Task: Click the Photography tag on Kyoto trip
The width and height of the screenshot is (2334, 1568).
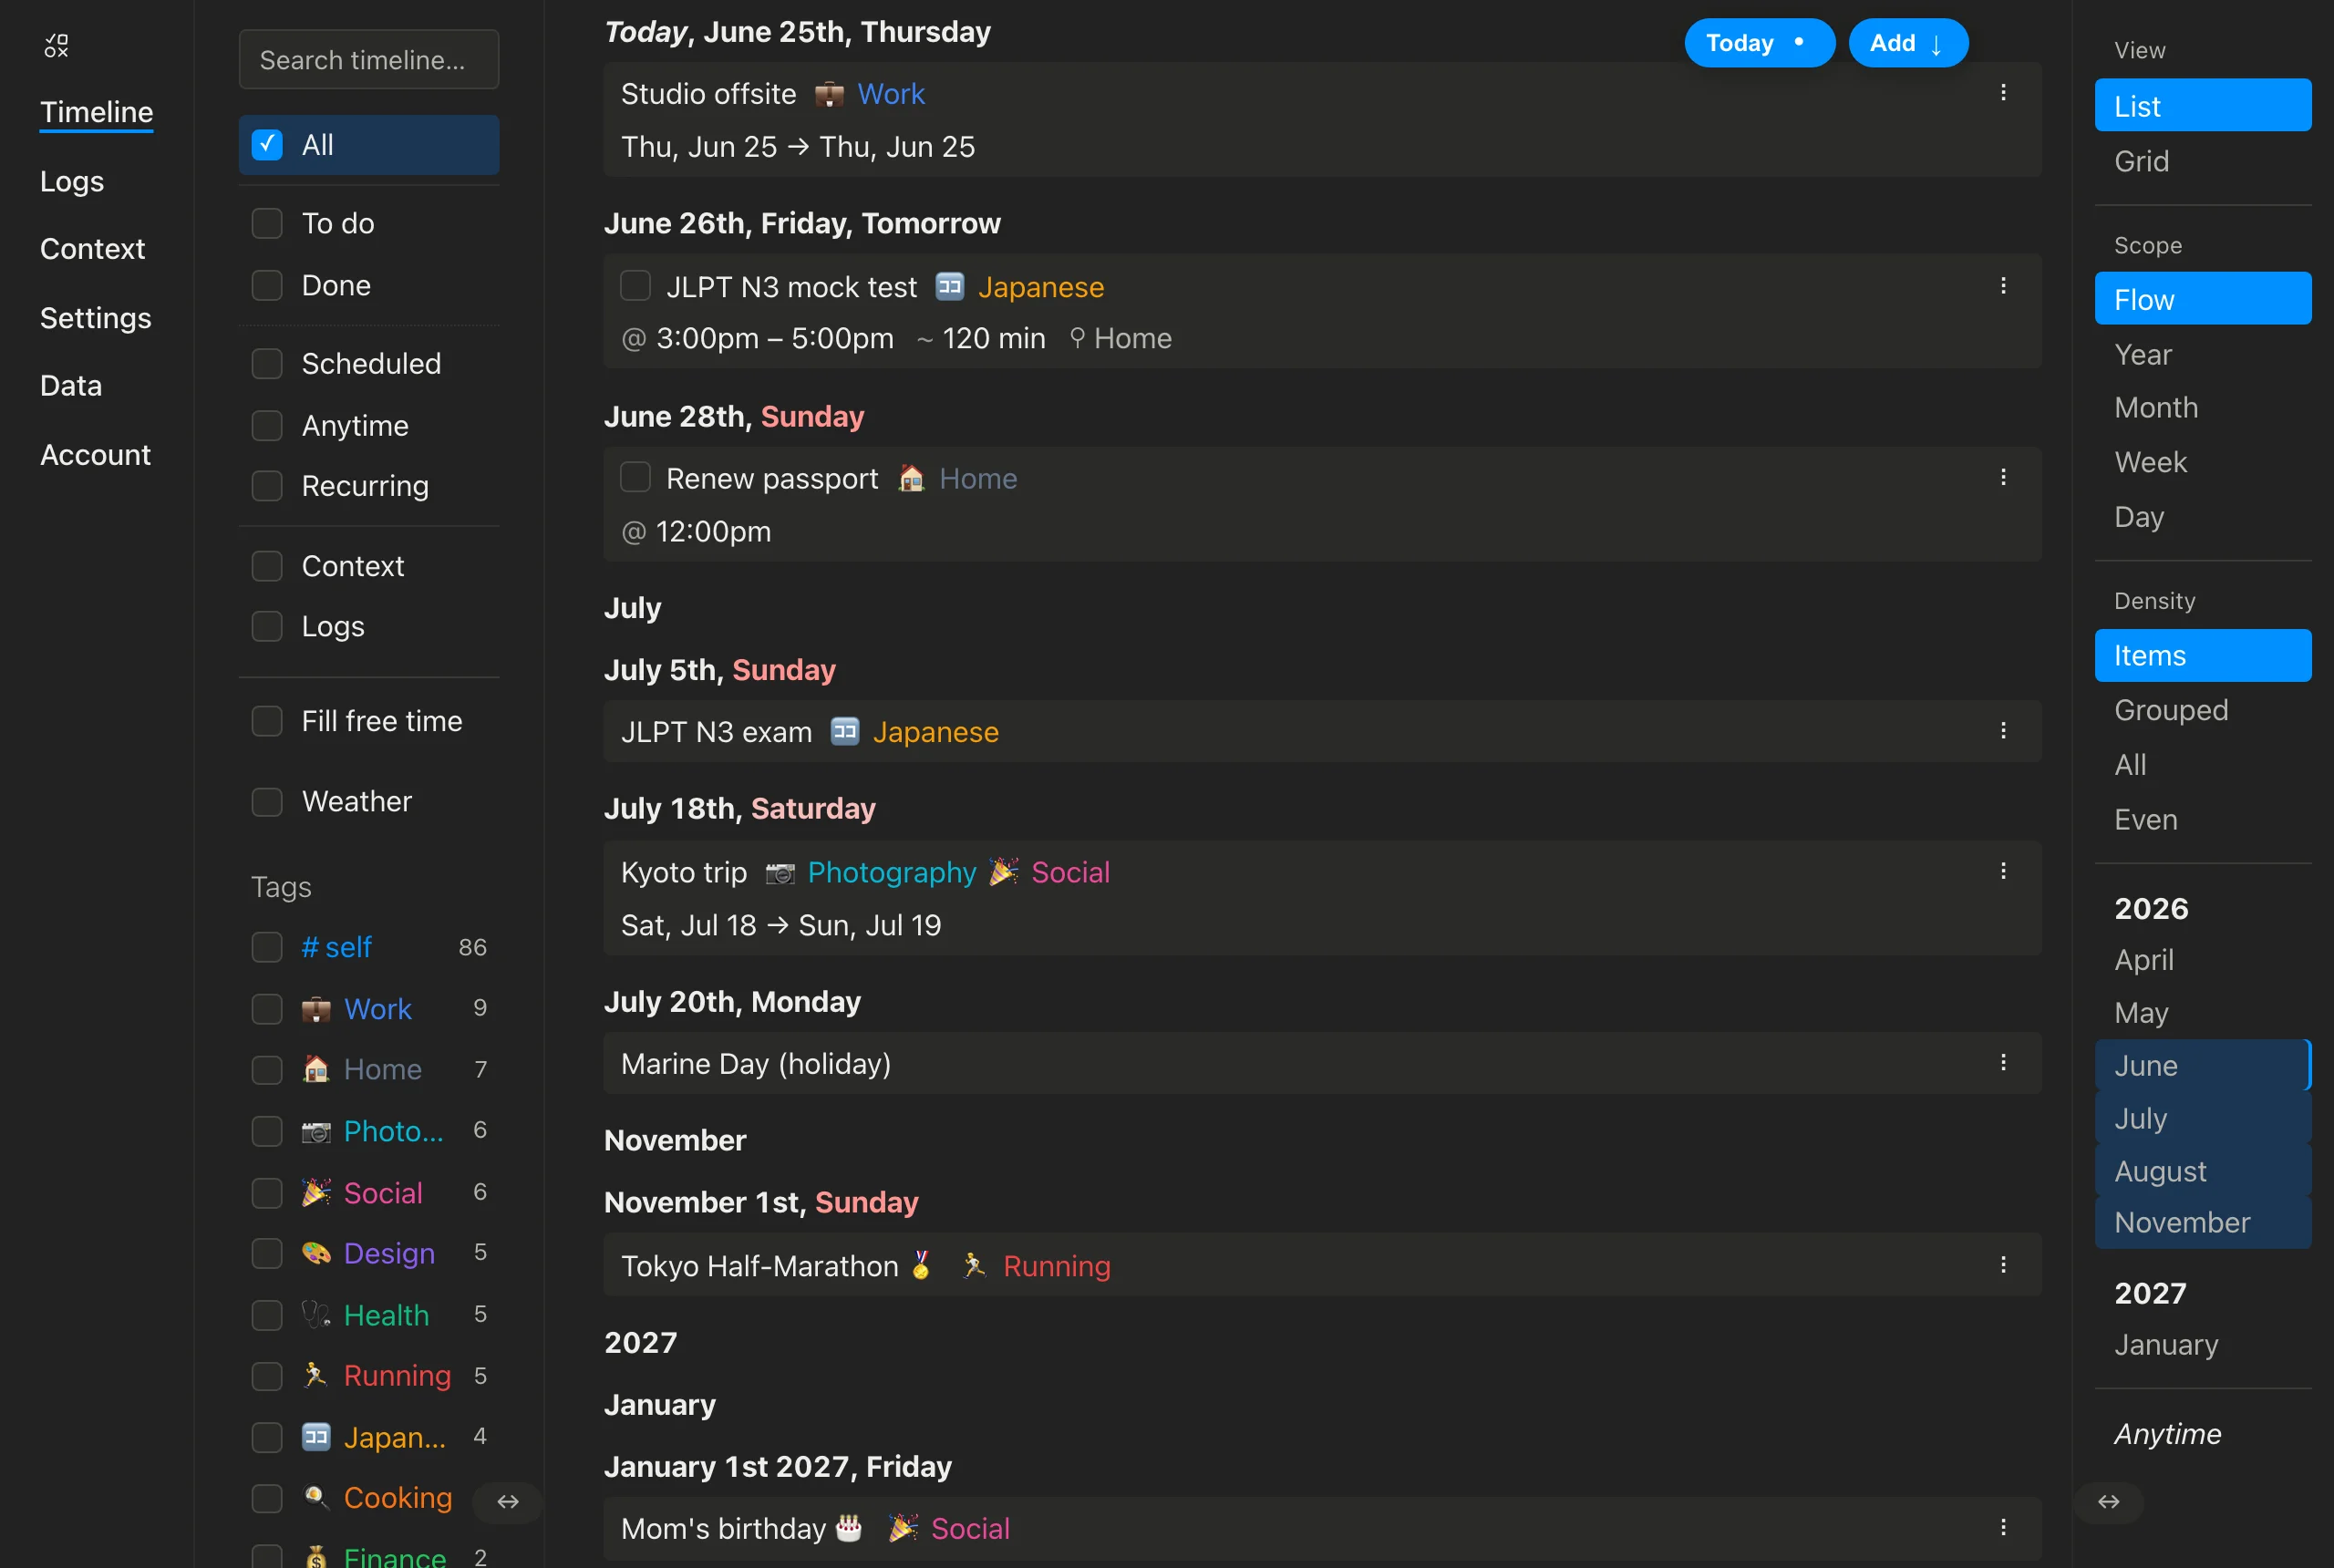Action: click(892, 872)
